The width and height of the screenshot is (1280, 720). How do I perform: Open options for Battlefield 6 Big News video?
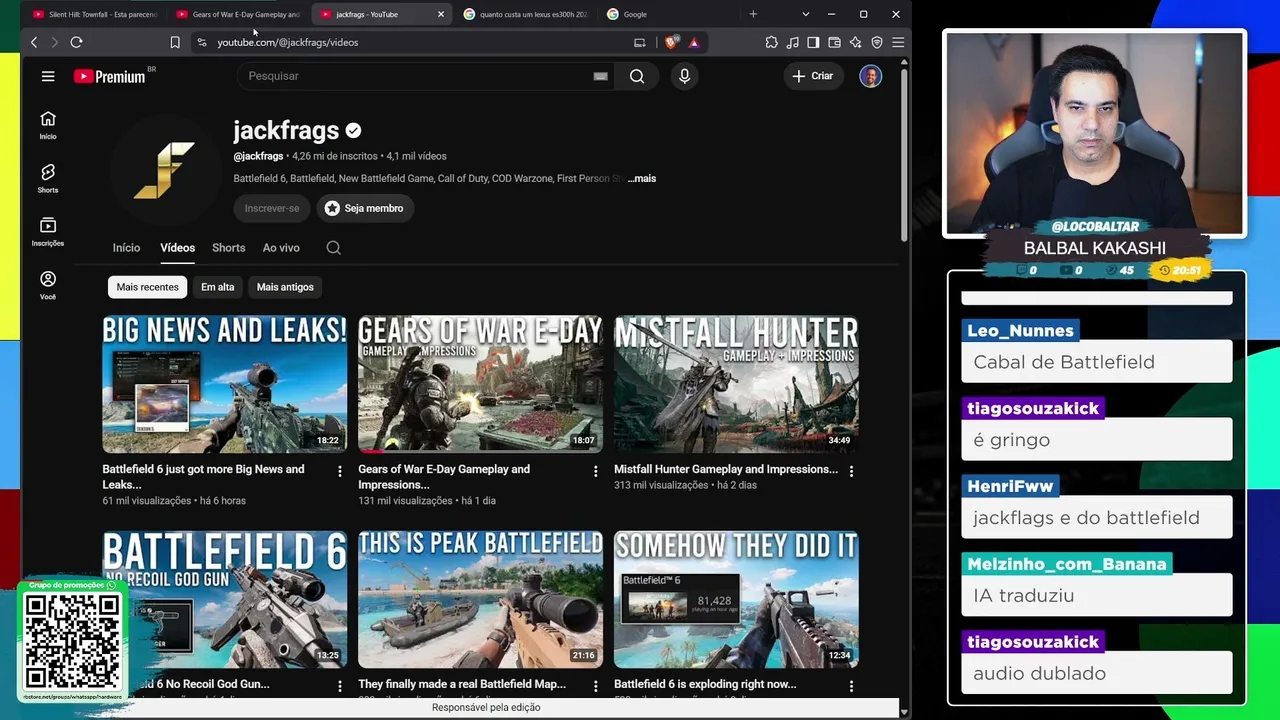tap(340, 471)
